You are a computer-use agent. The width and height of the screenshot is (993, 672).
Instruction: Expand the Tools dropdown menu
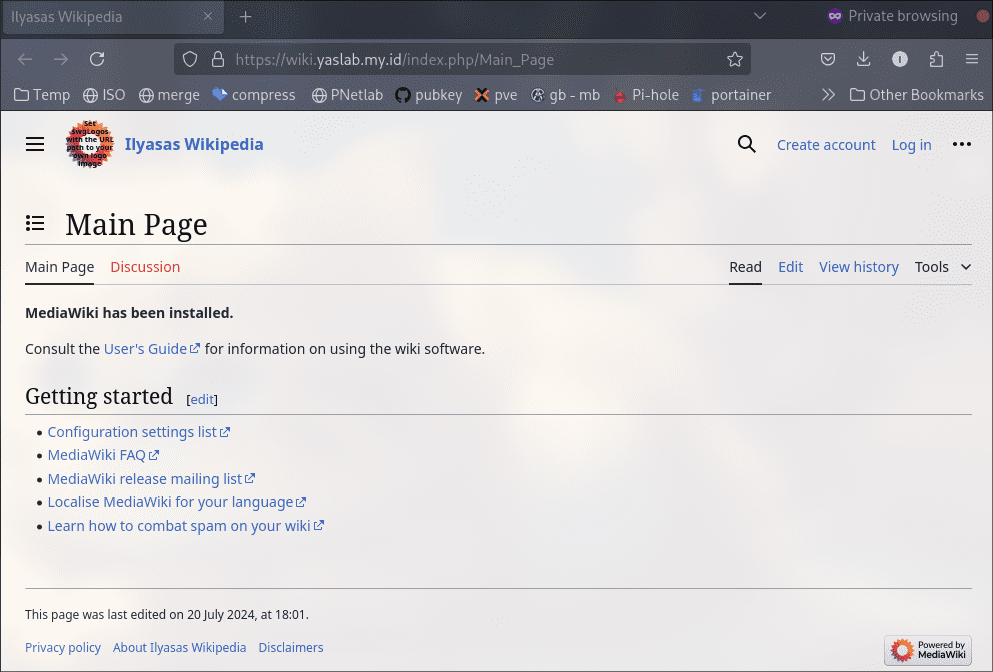click(x=943, y=267)
